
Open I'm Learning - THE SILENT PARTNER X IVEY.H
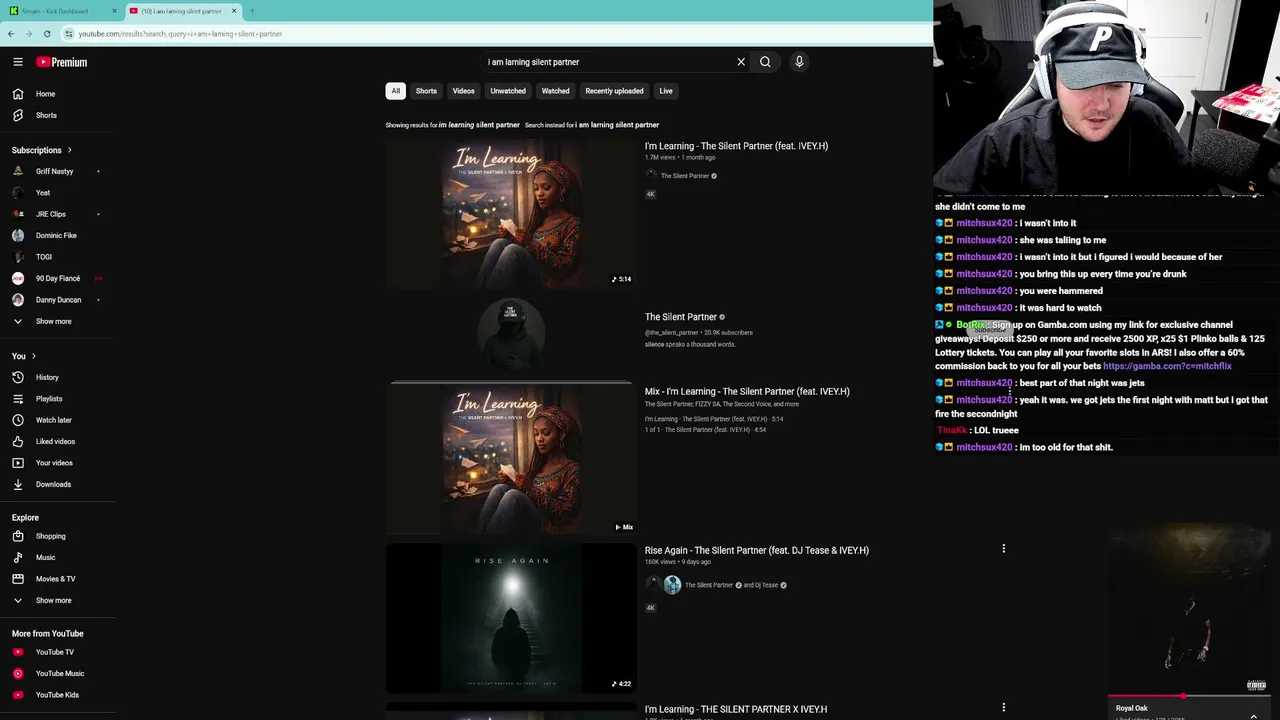click(x=735, y=709)
